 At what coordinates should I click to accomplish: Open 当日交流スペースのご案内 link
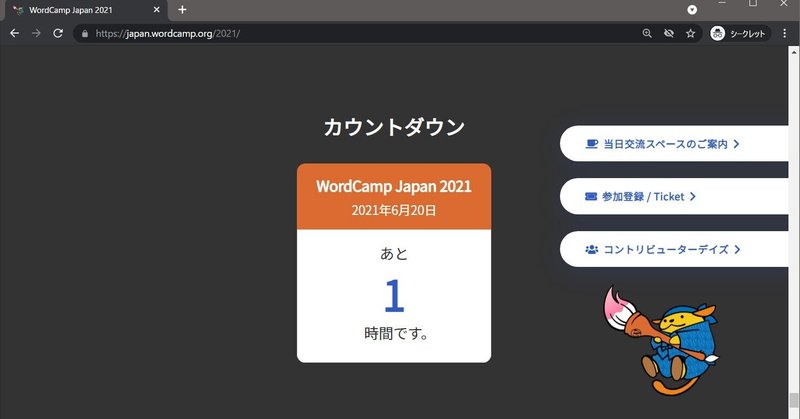tap(673, 144)
